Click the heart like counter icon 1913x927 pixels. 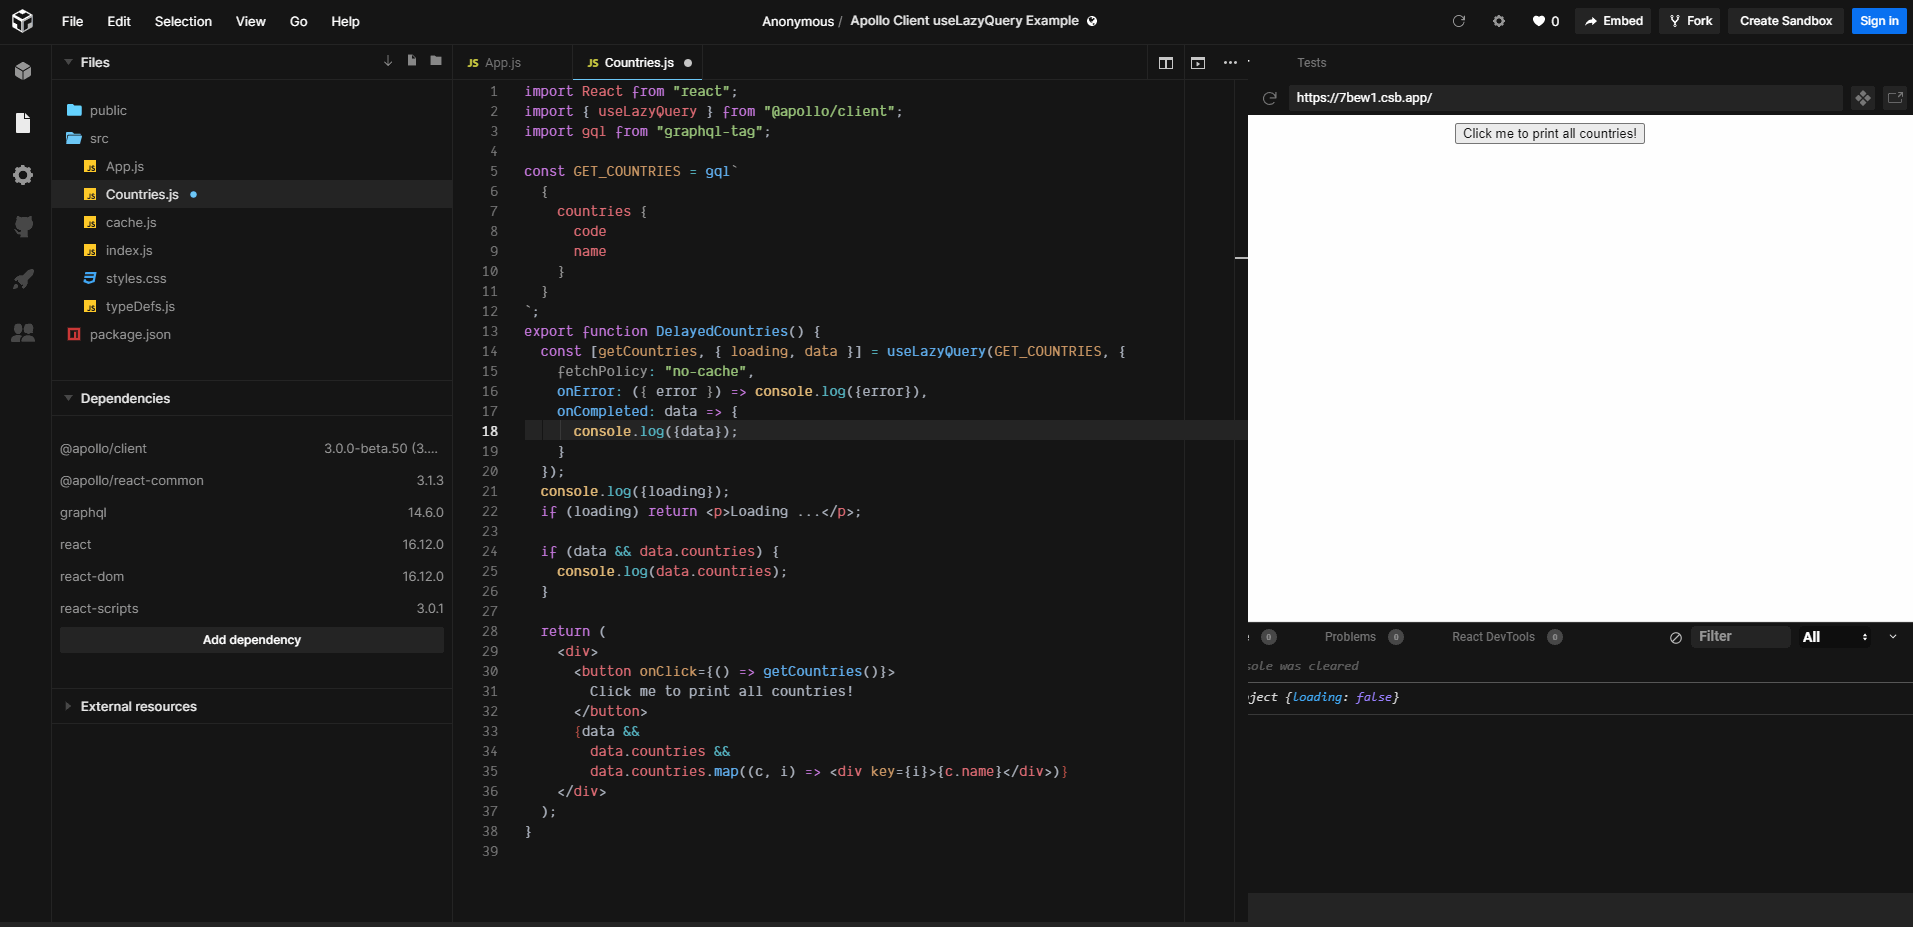pyautogui.click(x=1546, y=21)
